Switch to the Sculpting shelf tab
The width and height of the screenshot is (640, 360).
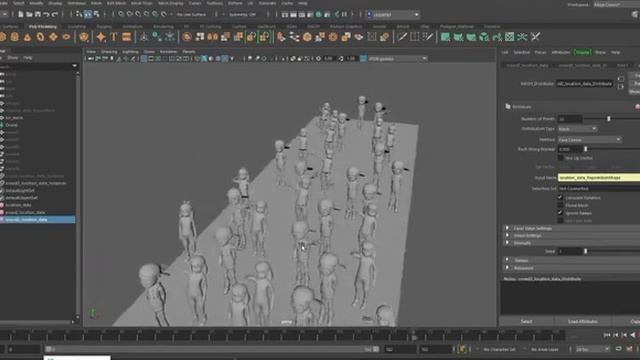[x=77, y=27]
